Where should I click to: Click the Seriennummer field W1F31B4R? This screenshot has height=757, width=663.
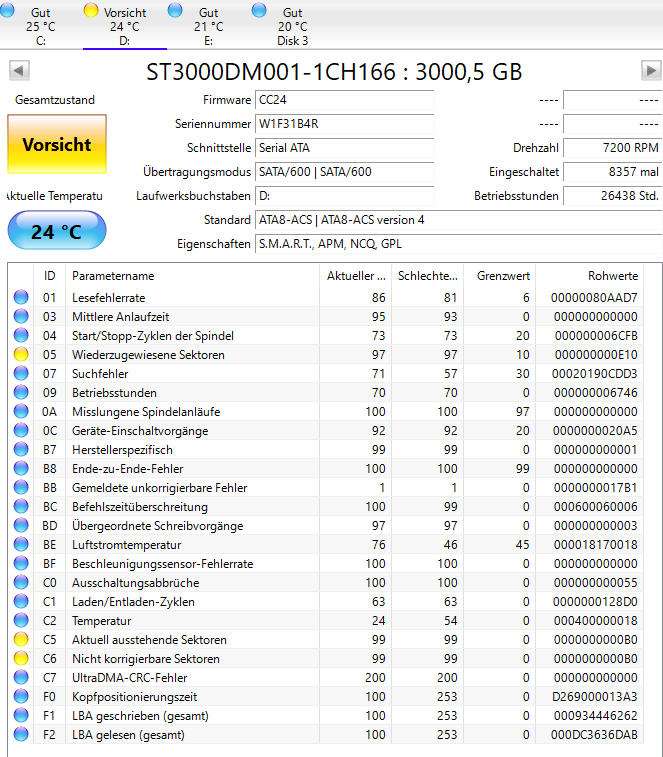pos(344,124)
